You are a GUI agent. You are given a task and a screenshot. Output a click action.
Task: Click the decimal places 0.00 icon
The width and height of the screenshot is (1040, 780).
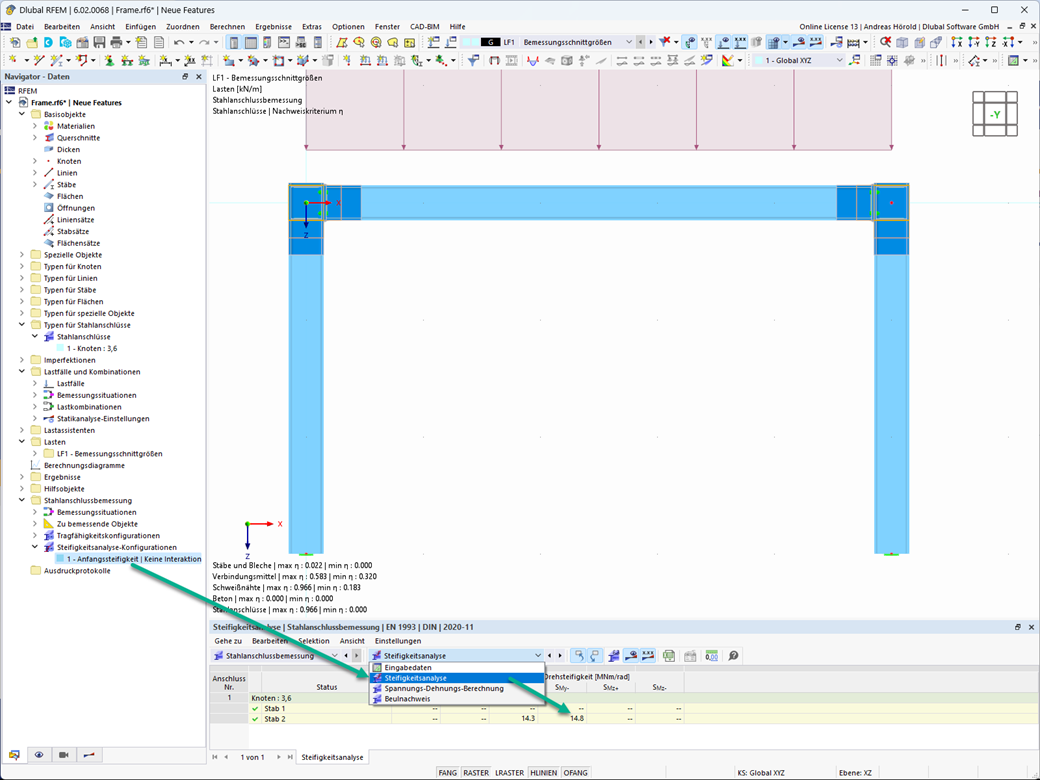712,655
